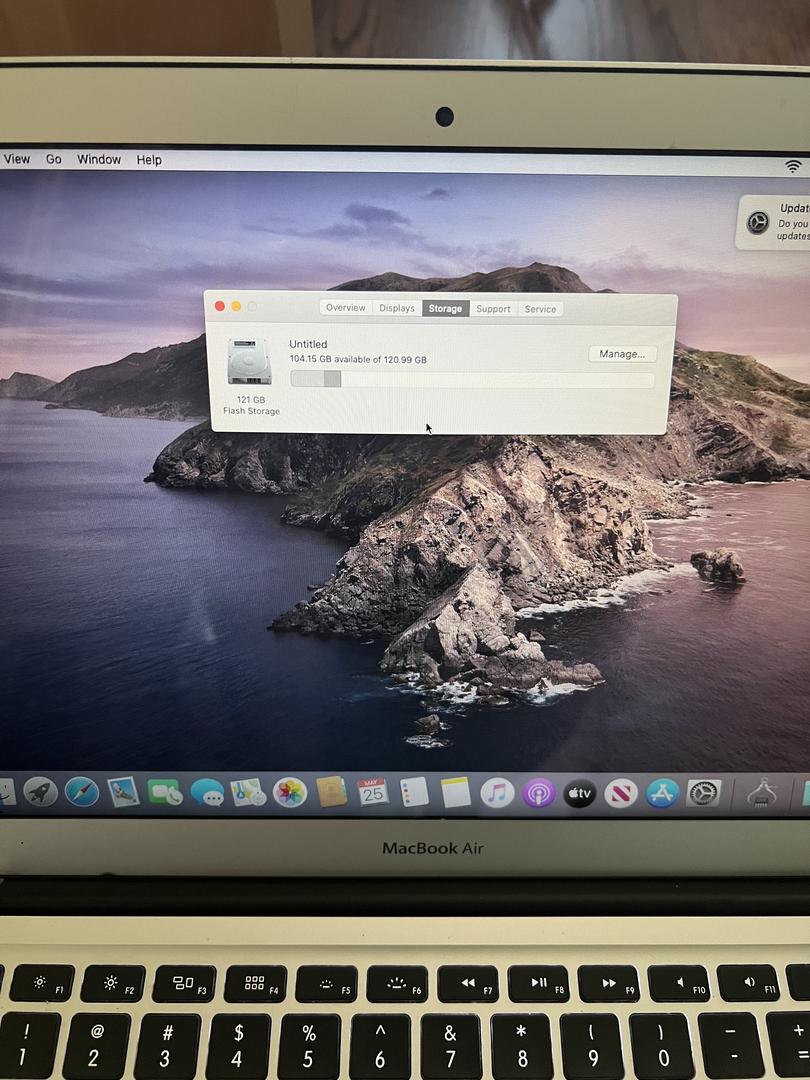810x1080 pixels.
Task: Open the Go menu
Action: pyautogui.click(x=53, y=159)
